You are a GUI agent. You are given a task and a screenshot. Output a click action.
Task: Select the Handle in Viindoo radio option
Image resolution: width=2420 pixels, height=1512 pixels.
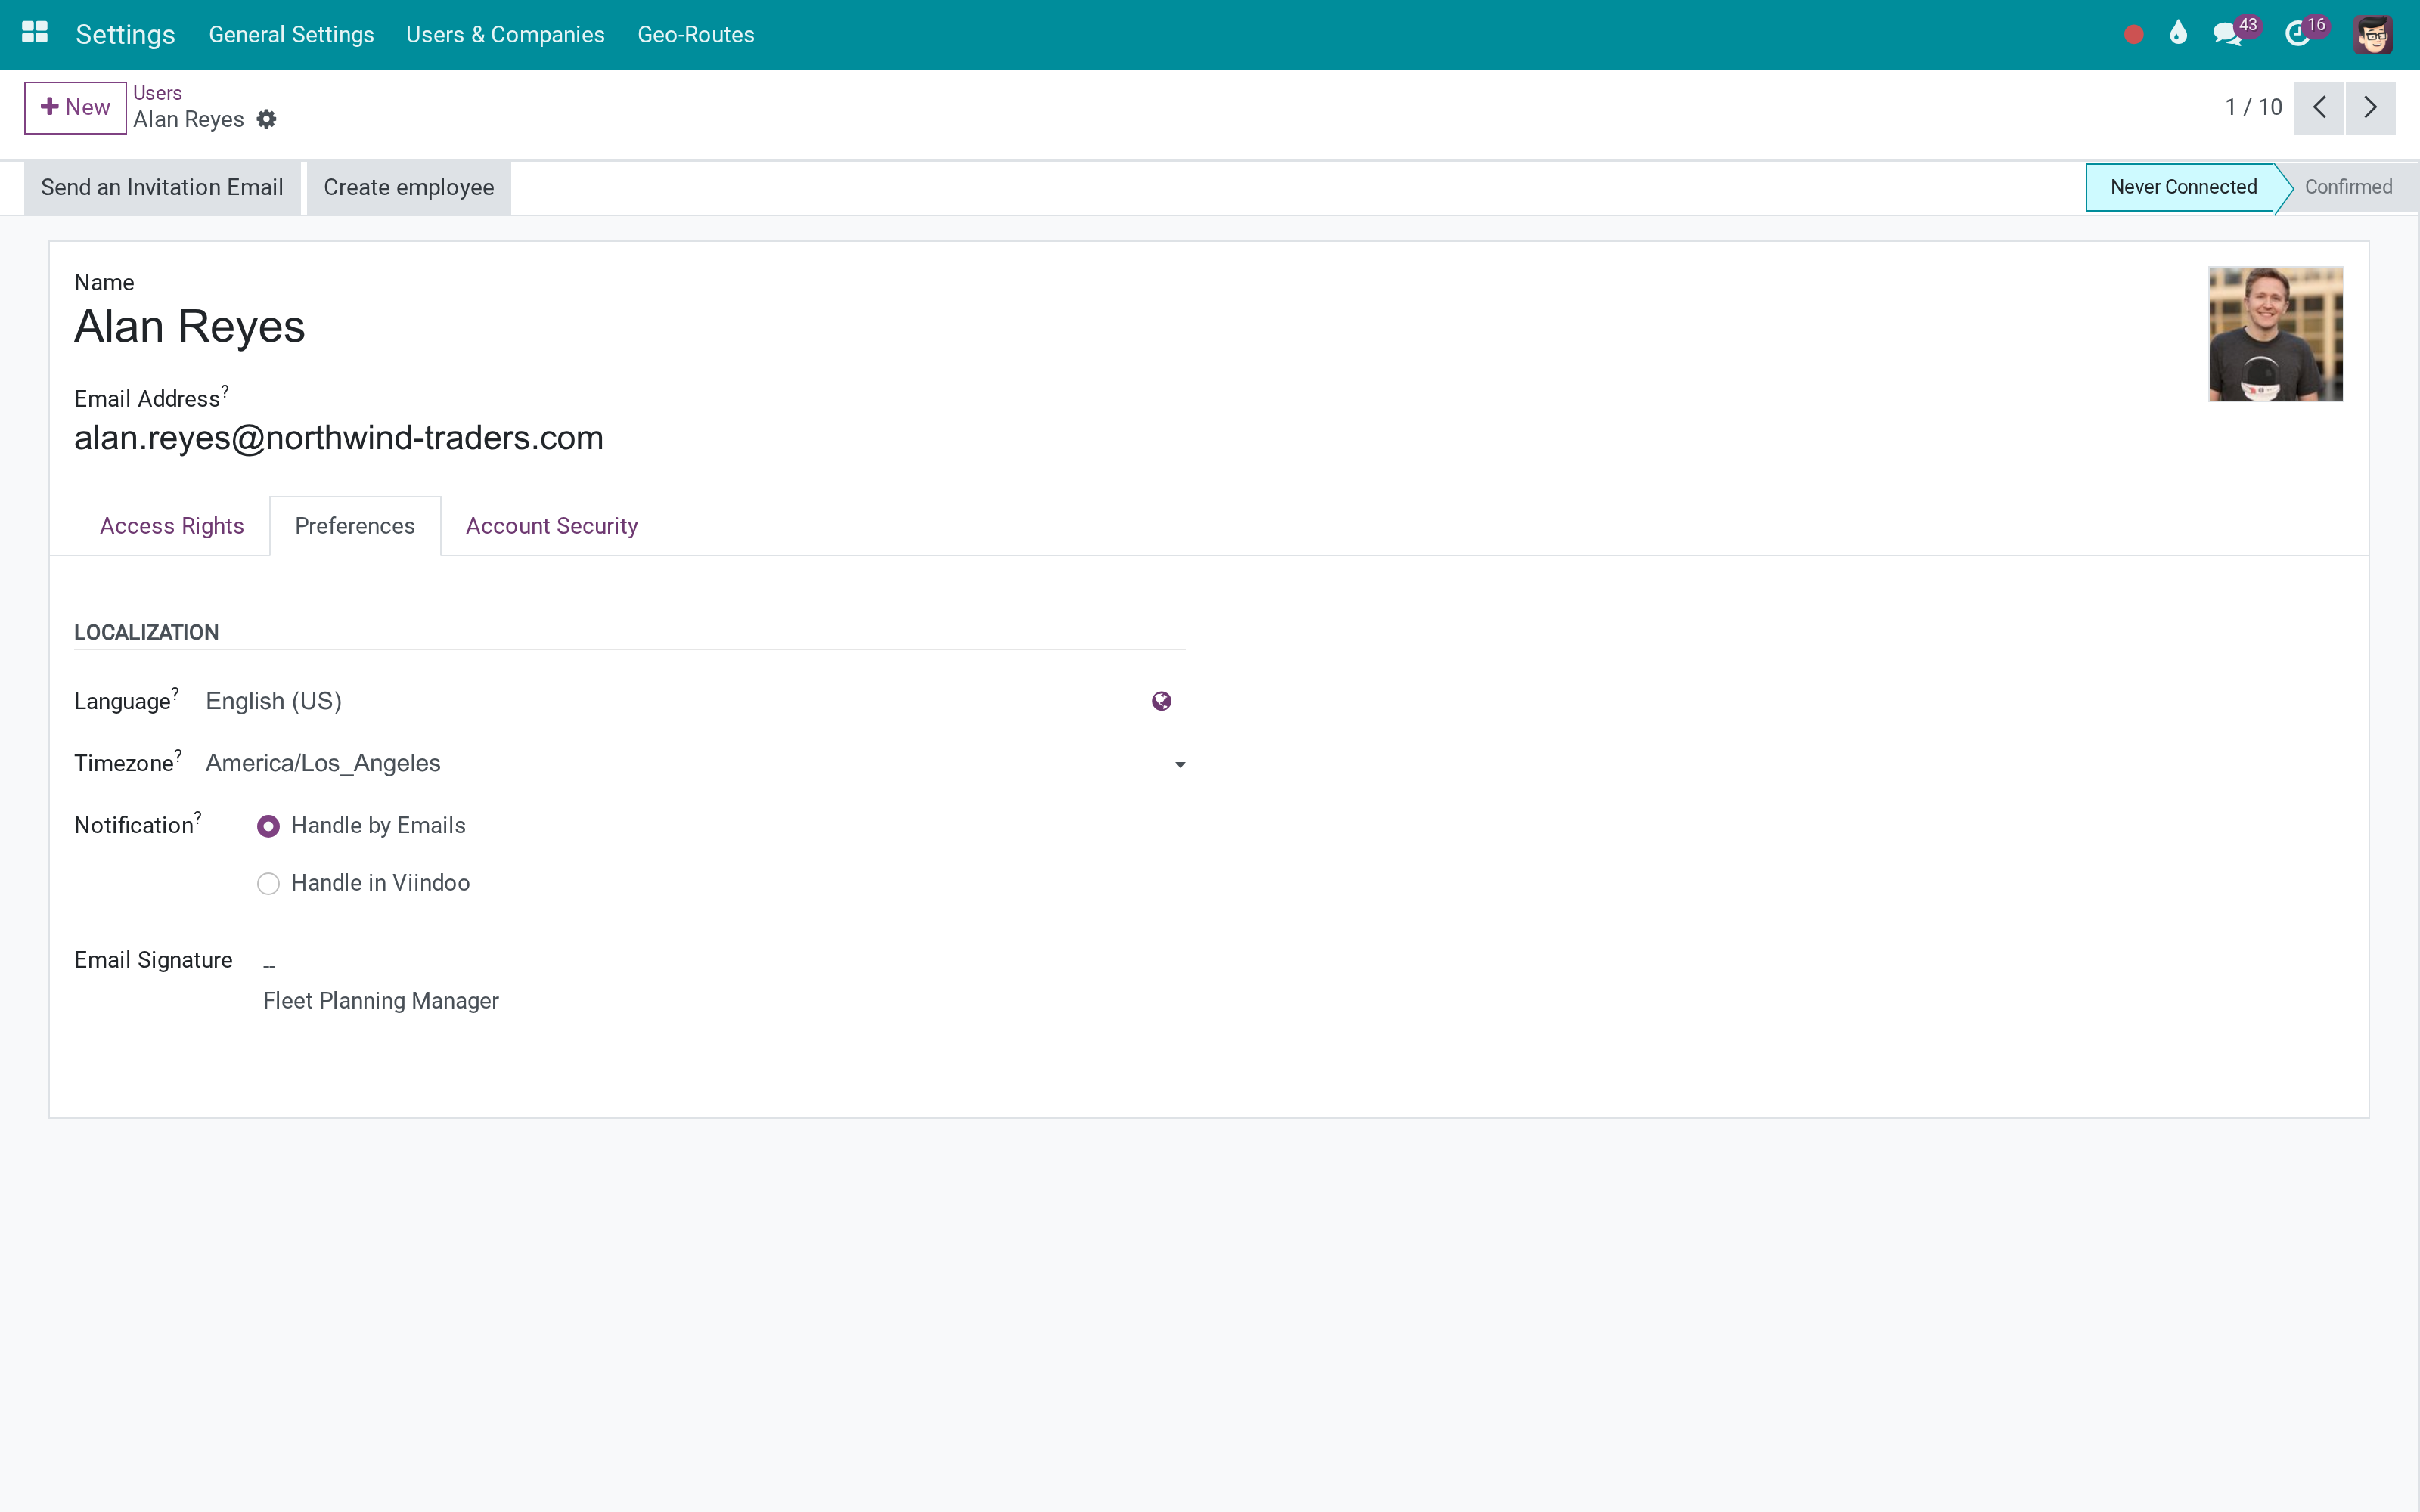point(268,884)
